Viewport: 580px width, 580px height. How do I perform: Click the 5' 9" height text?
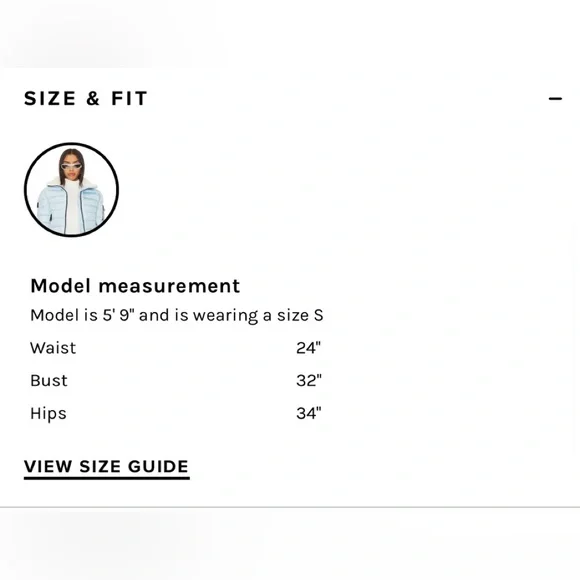click(118, 315)
